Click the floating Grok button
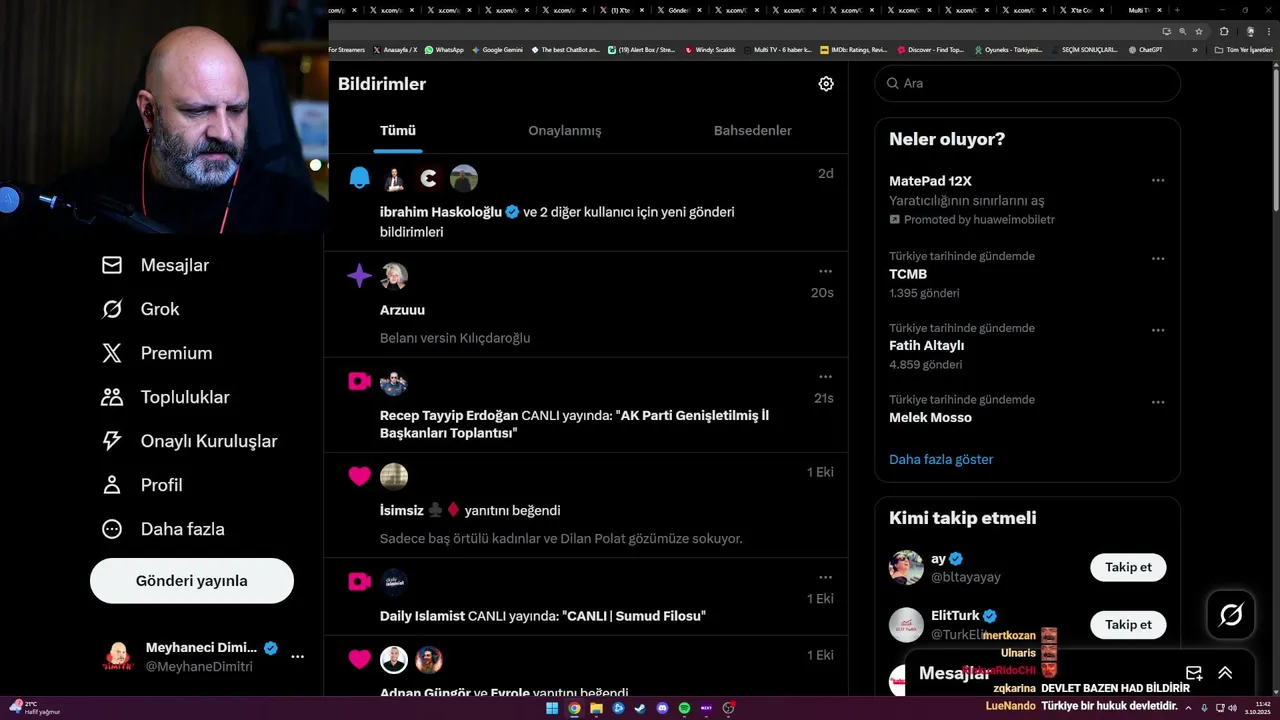This screenshot has height=720, width=1280. 1231,615
